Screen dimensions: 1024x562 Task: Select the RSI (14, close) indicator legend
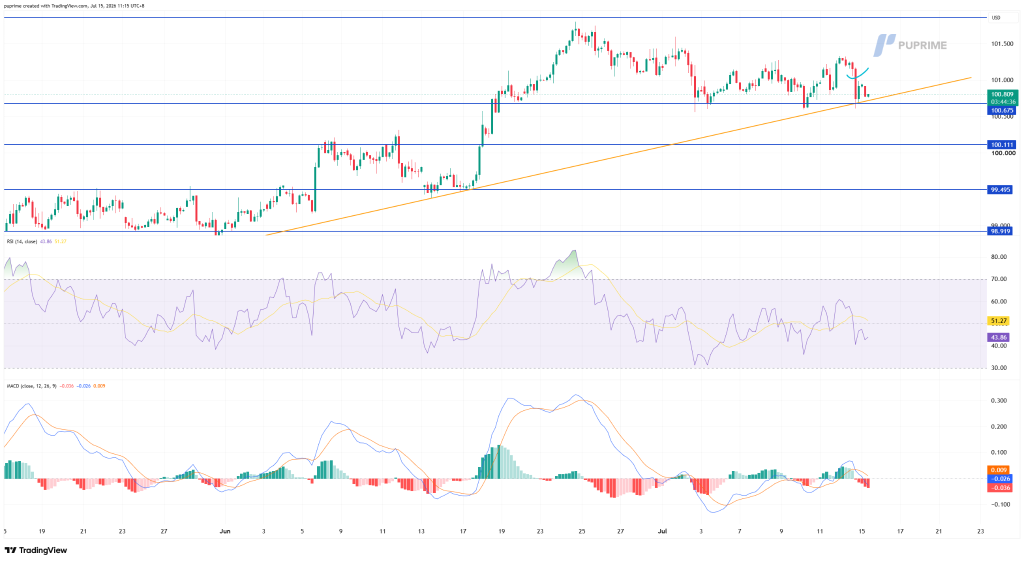tap(22, 242)
